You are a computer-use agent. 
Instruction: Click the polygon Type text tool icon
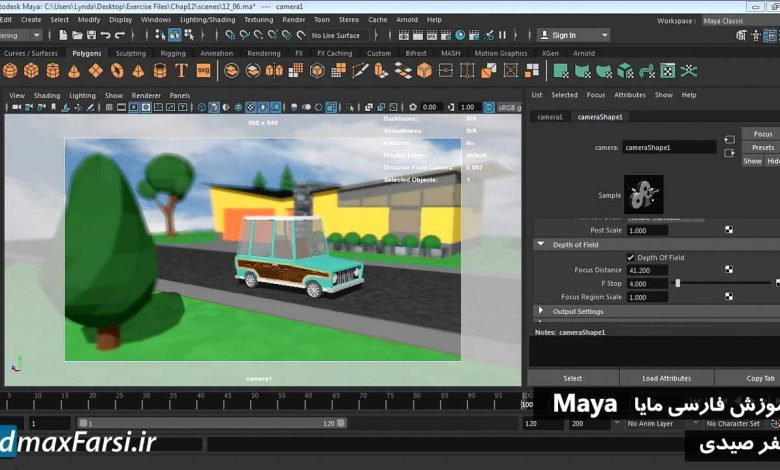pos(181,71)
